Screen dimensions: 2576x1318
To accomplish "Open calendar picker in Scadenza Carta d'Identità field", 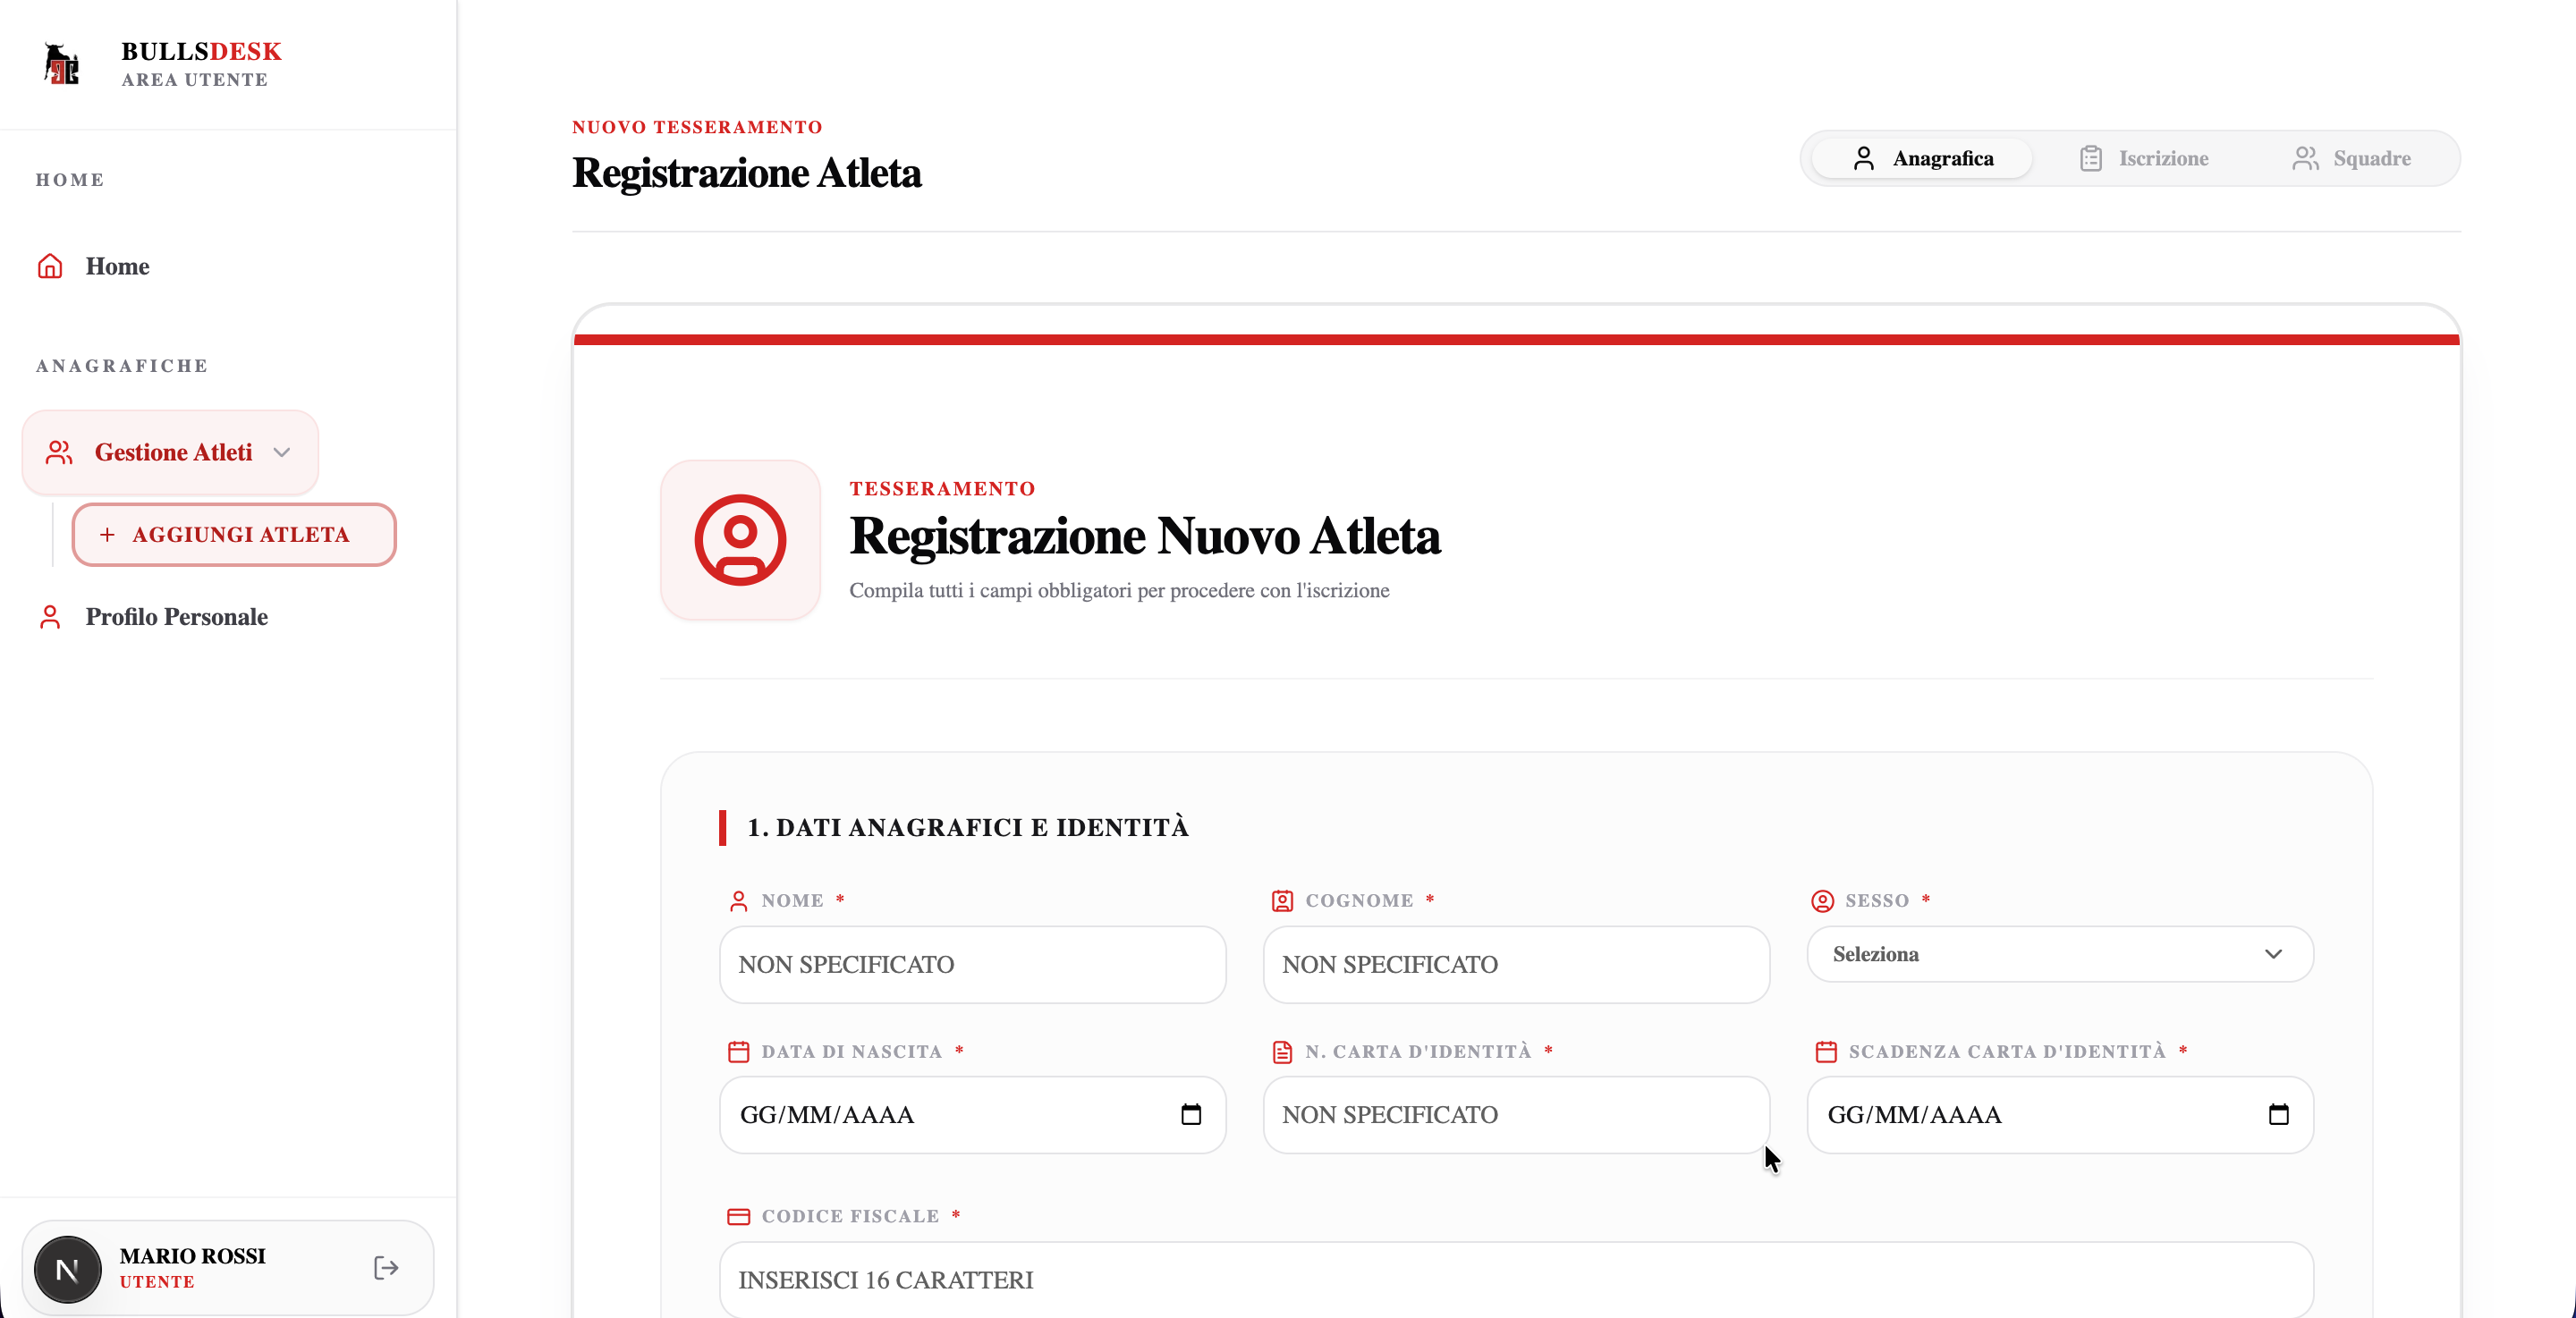I will 2279,1114.
